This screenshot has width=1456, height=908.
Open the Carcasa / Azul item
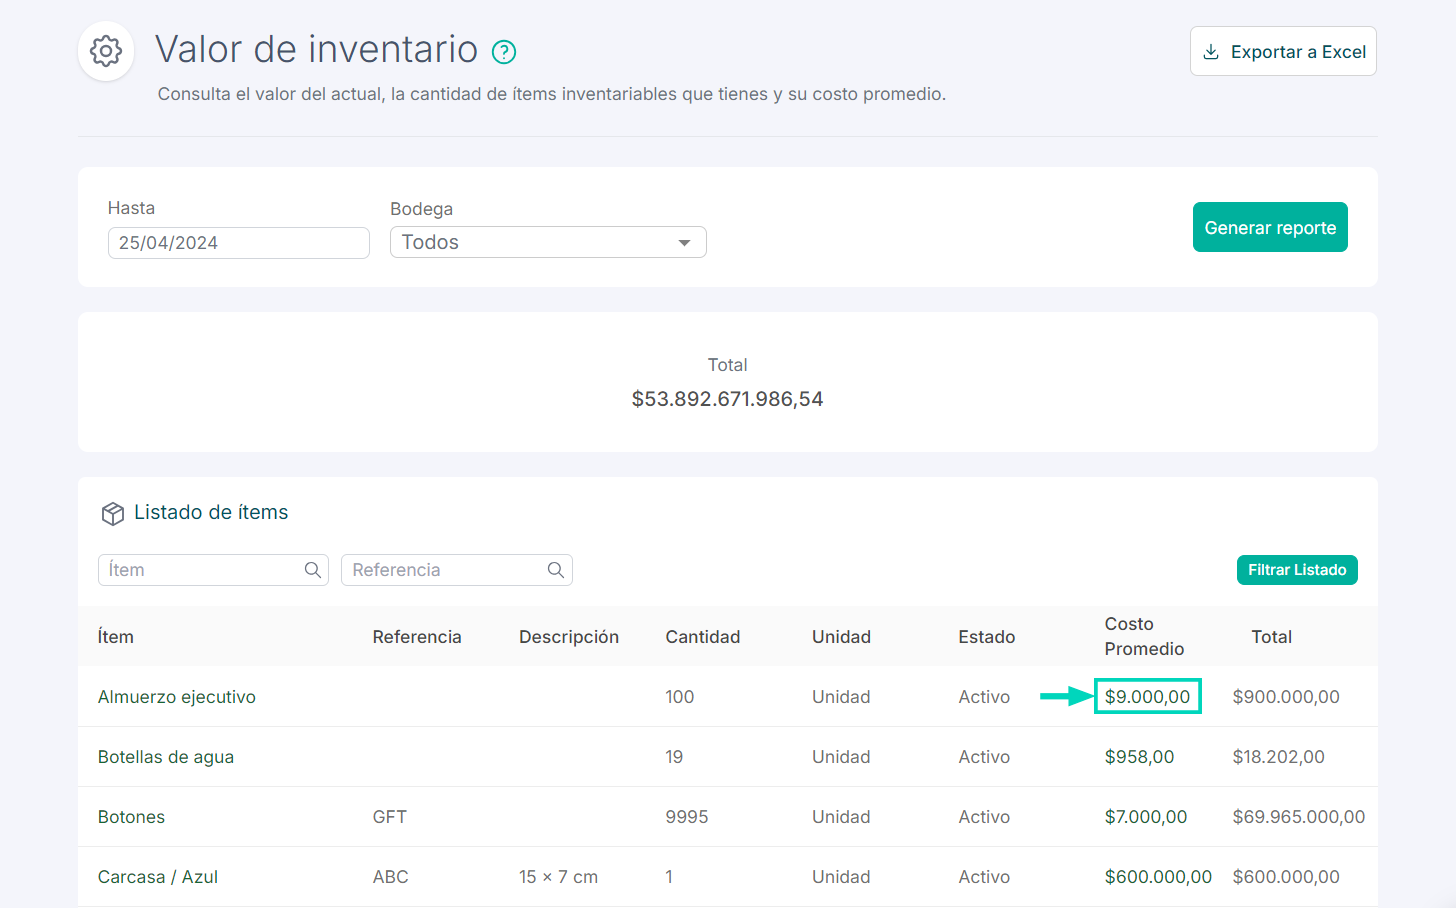[158, 876]
